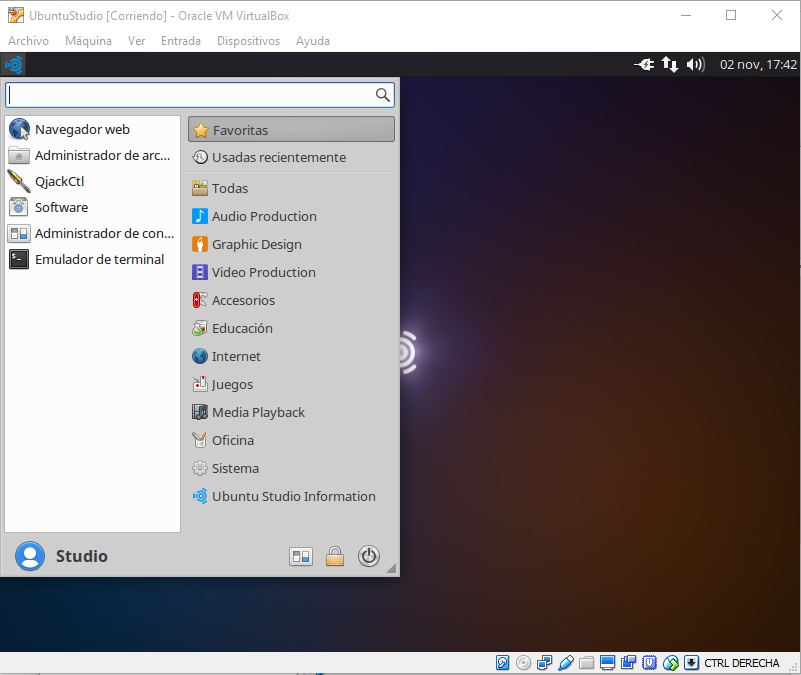This screenshot has height=675, width=801.
Task: Click the application search input field
Action: click(x=190, y=95)
